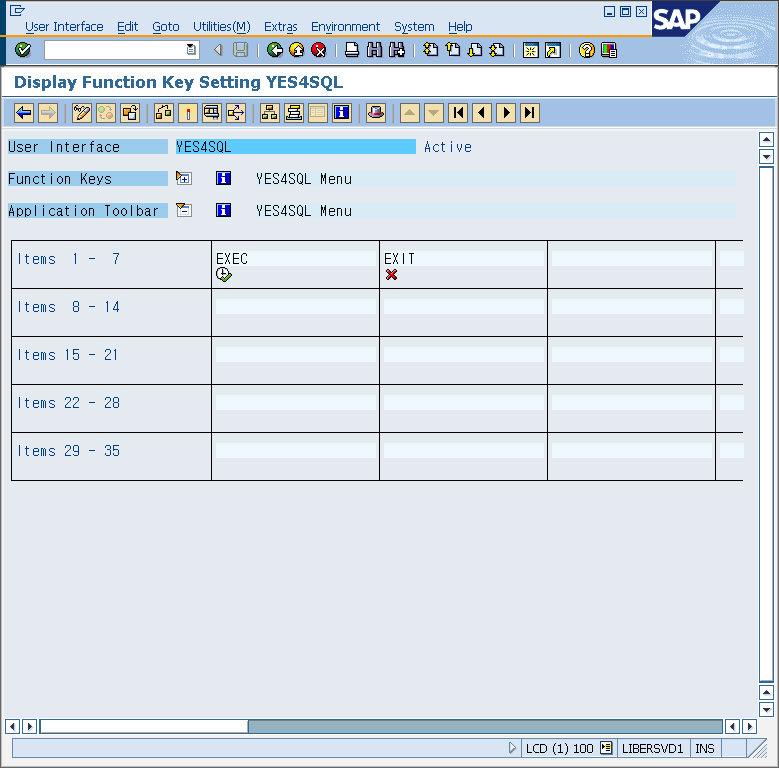779x768 pixels.
Task: Activate the interface with the matchstick icon
Action: tap(188, 113)
